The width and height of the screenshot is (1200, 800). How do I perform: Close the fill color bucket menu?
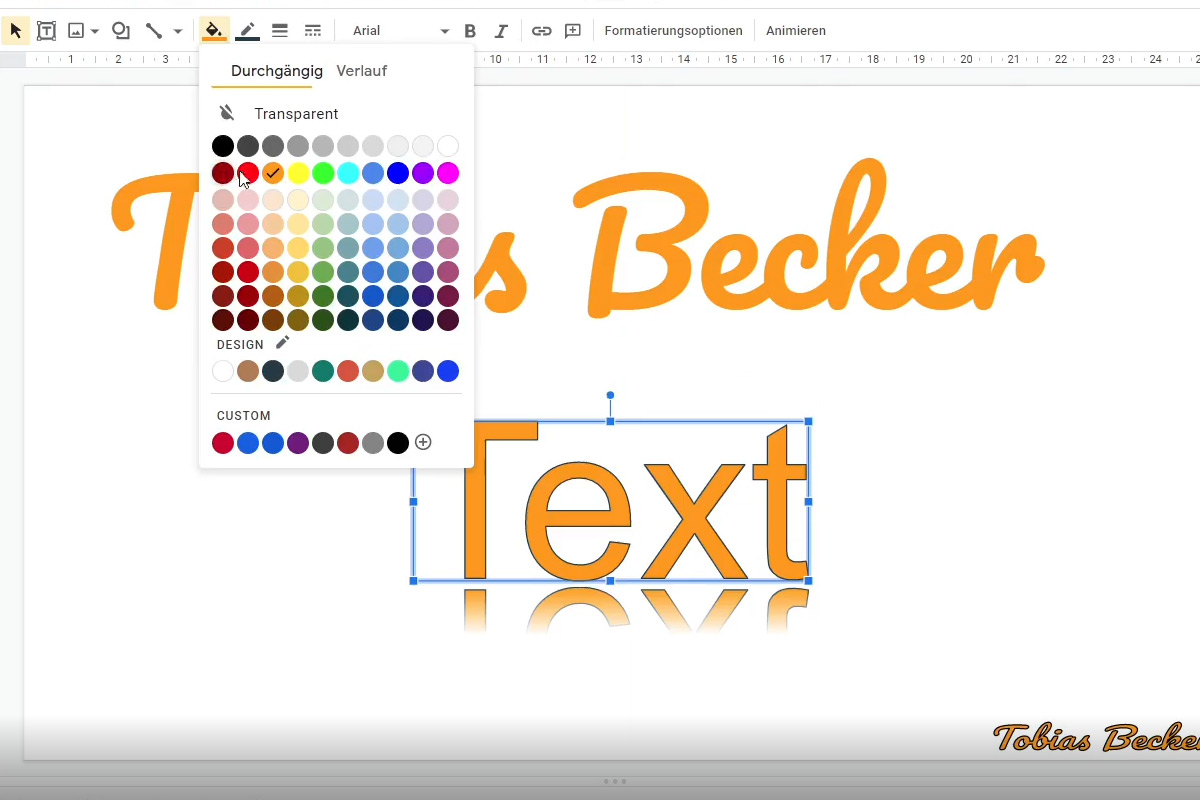(x=214, y=31)
